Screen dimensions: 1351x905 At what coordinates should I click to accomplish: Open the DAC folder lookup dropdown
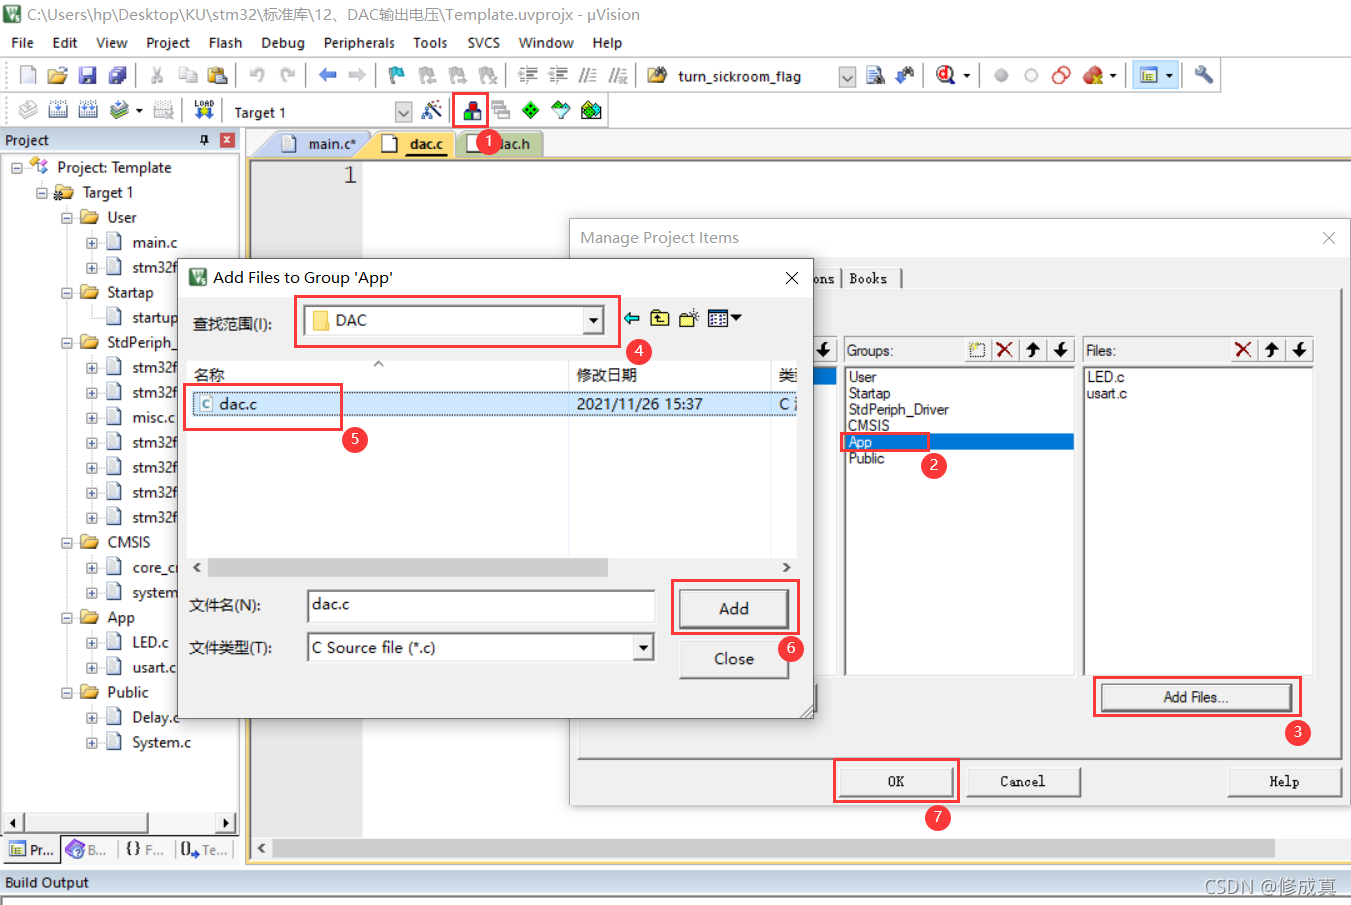pyautogui.click(x=593, y=320)
